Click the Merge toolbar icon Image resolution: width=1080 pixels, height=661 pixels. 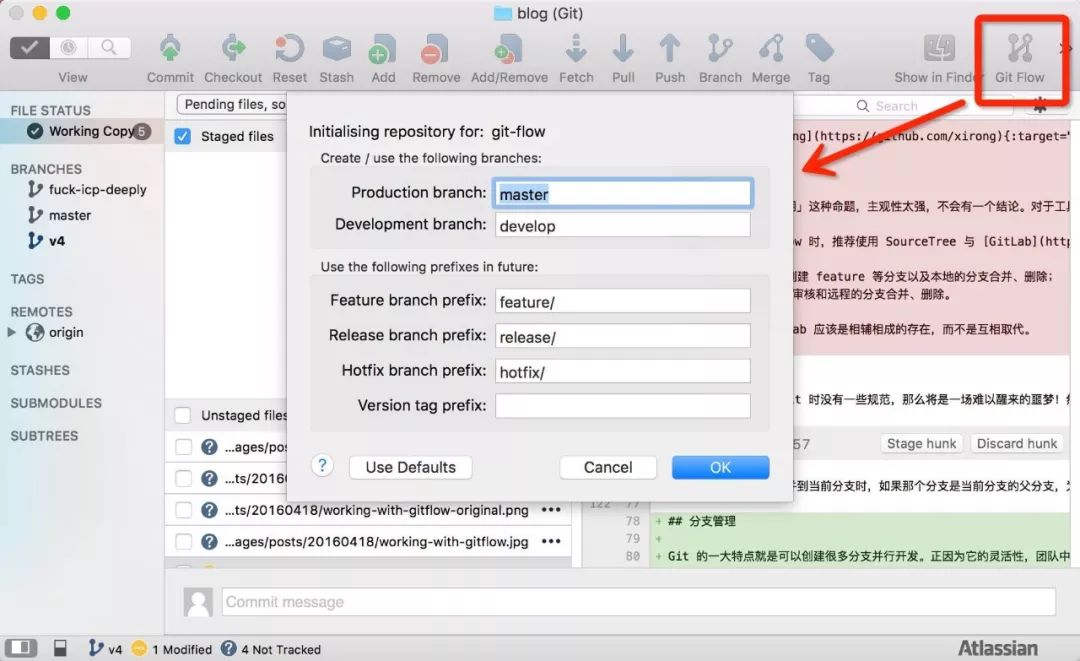point(771,50)
